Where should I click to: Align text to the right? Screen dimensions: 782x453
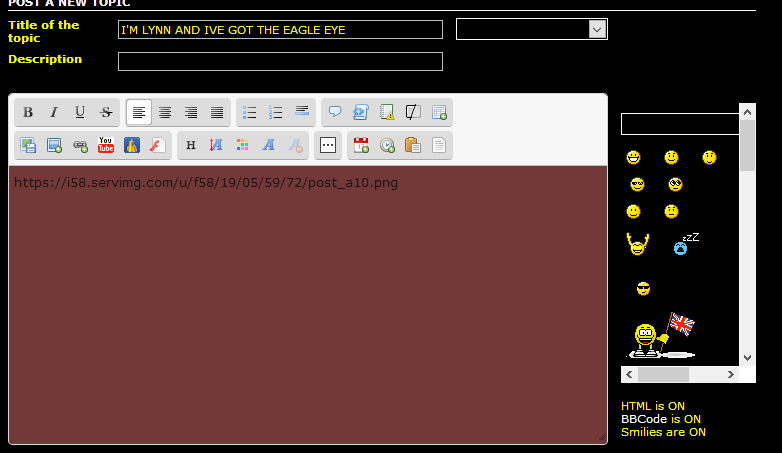191,112
